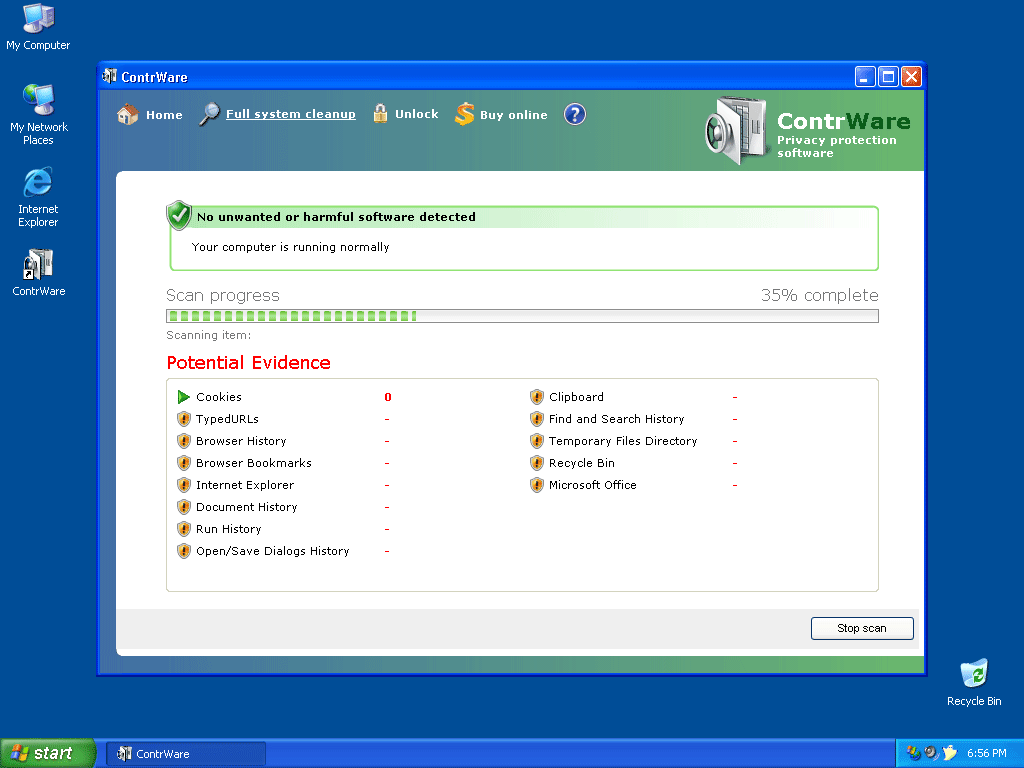This screenshot has height=768, width=1024.
Task: Select the Browser History item
Action: [240, 441]
